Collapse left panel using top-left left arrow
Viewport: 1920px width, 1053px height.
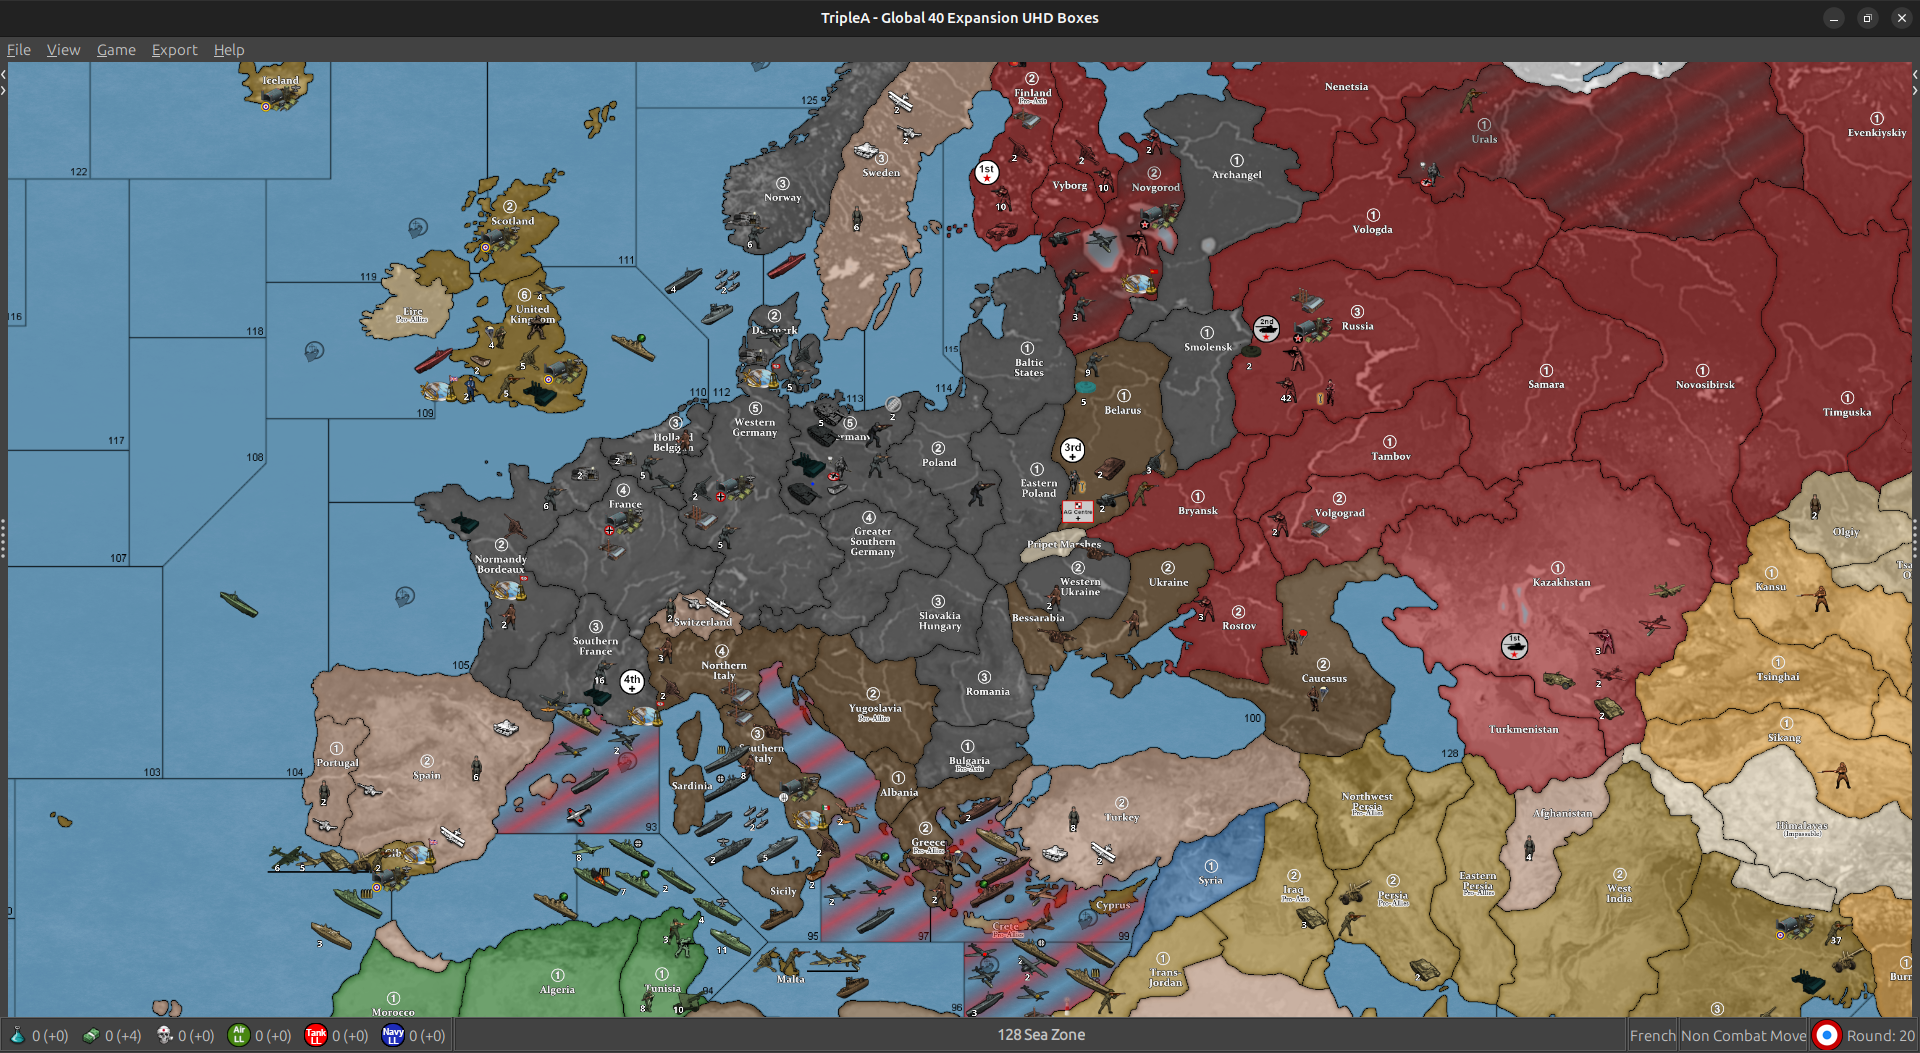[4, 74]
